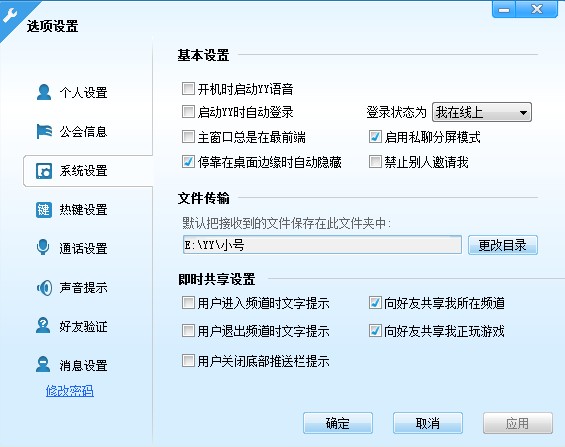Image resolution: width=565 pixels, height=447 pixels.
Task: Click the 公会信息 flag icon
Action: pos(44,131)
